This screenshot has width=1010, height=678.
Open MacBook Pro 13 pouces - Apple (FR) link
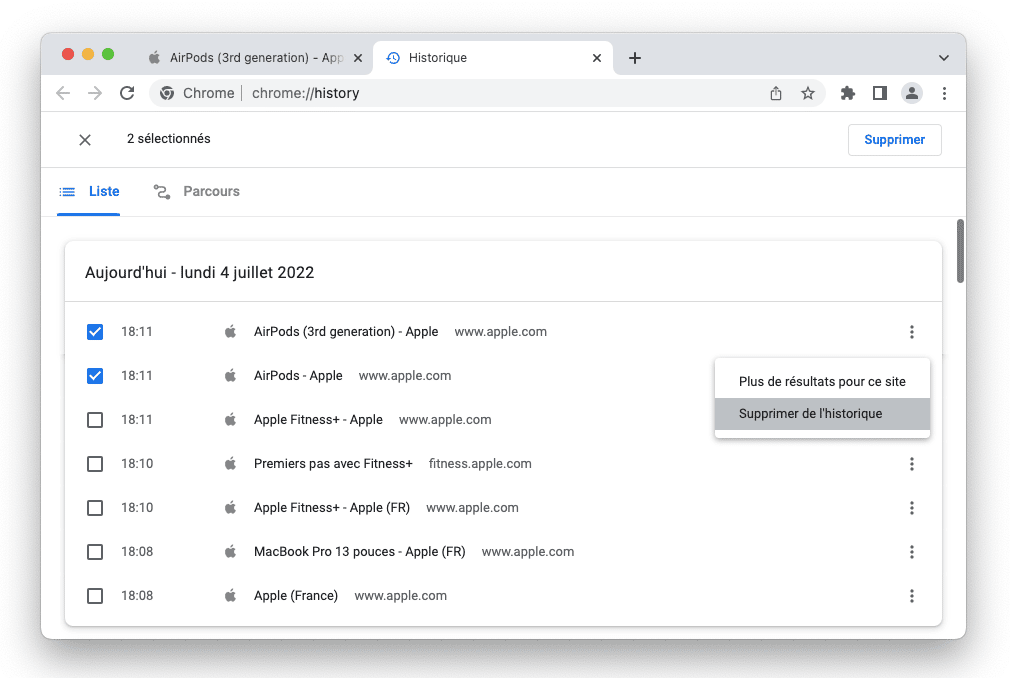[359, 552]
